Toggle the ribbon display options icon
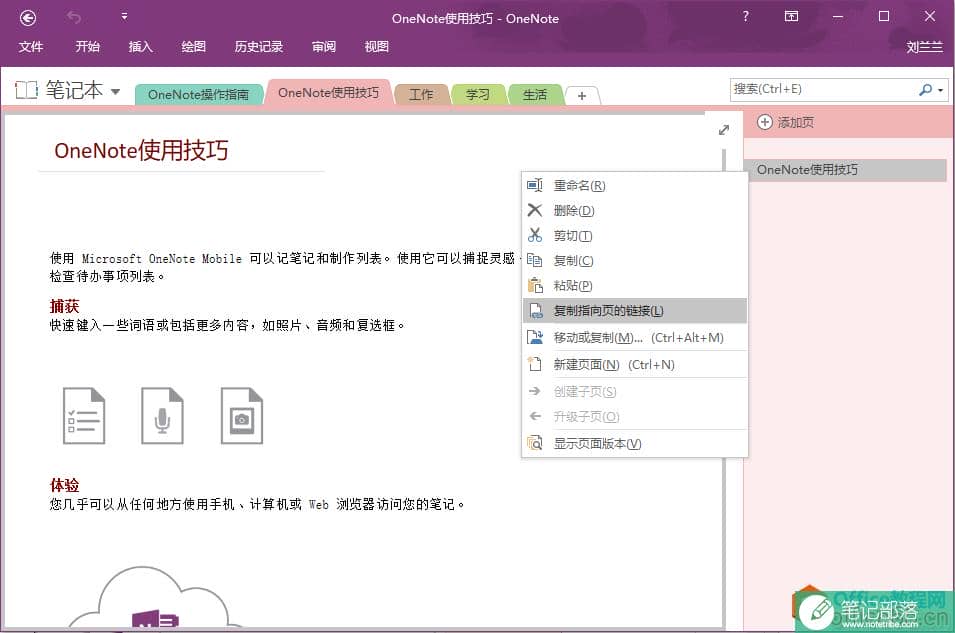This screenshot has height=633, width=955. (791, 16)
